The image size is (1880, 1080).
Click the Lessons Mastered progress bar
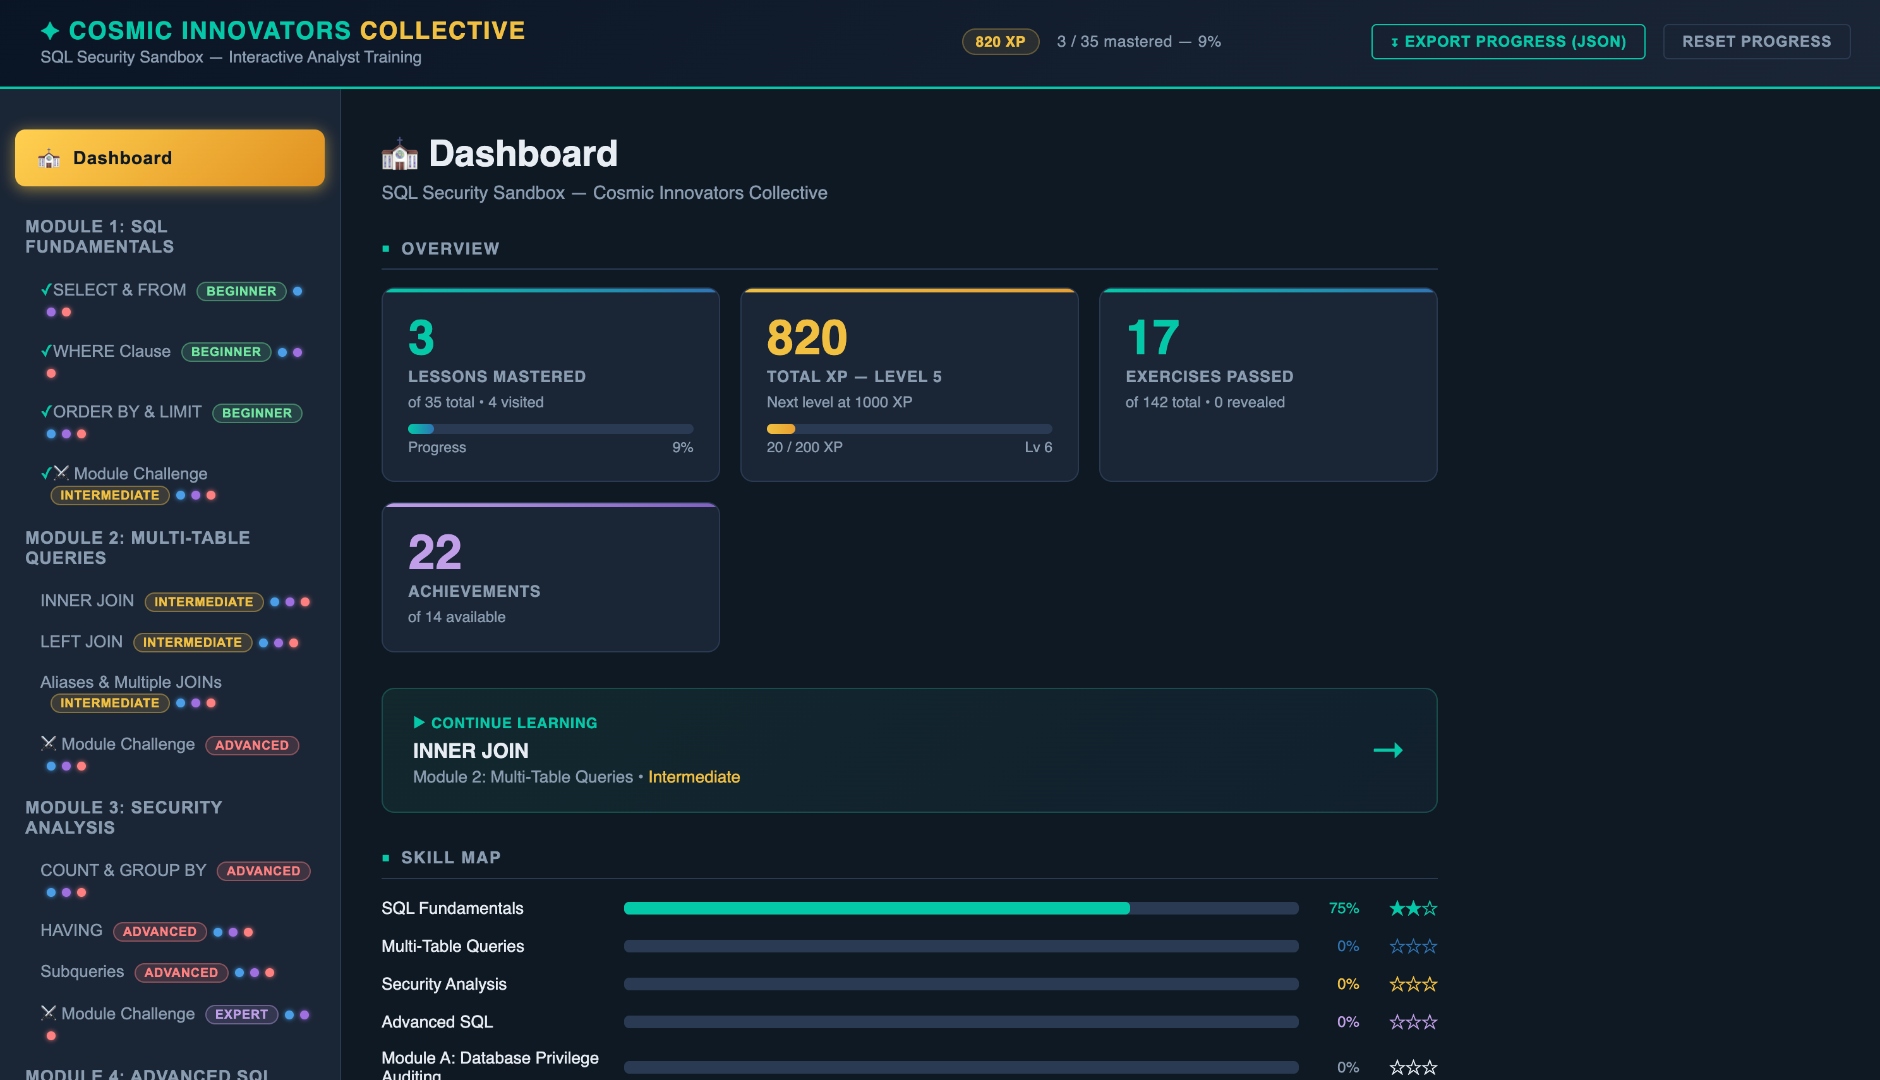tap(550, 429)
